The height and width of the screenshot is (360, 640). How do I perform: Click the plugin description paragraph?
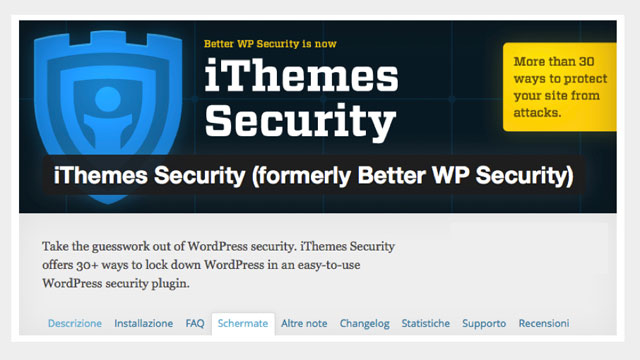[218, 265]
